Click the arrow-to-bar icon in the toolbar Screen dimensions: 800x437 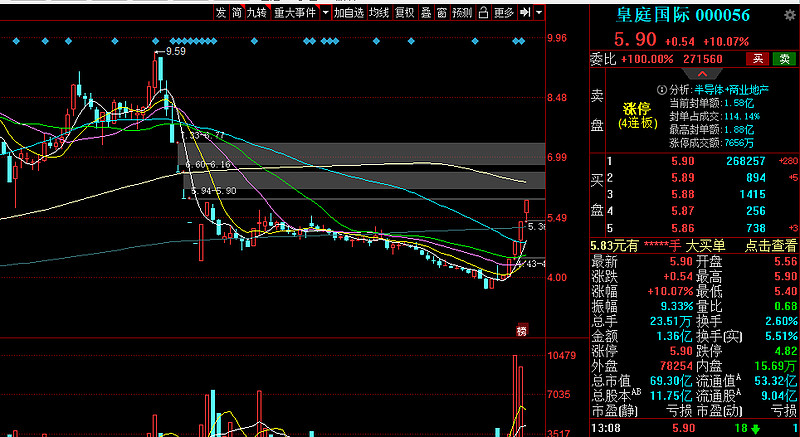click(x=525, y=13)
